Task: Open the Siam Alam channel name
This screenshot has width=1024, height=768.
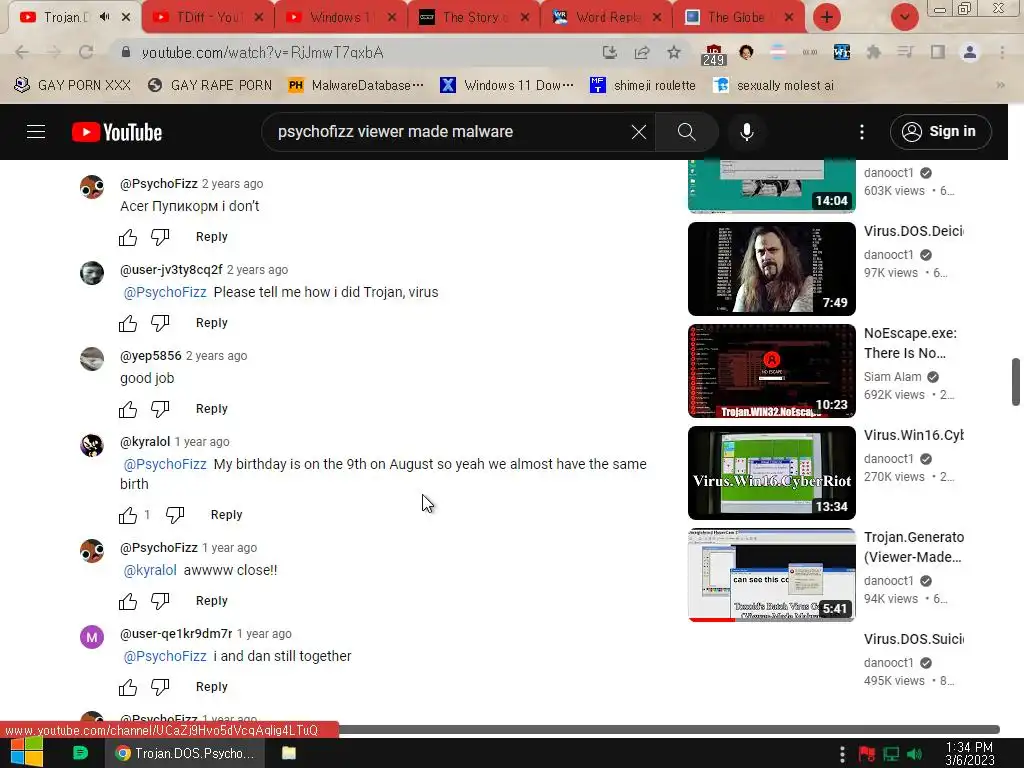Action: pyautogui.click(x=892, y=377)
